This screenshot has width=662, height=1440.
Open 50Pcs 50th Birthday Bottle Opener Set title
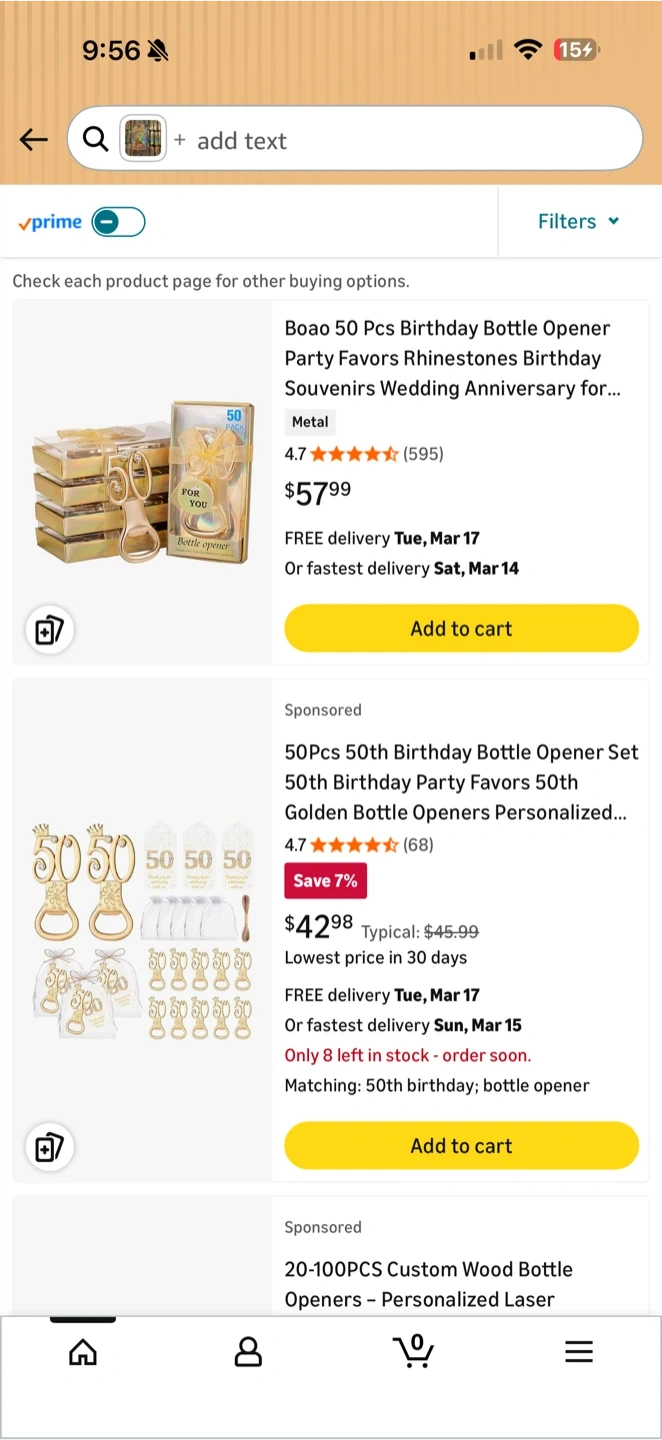(x=460, y=782)
